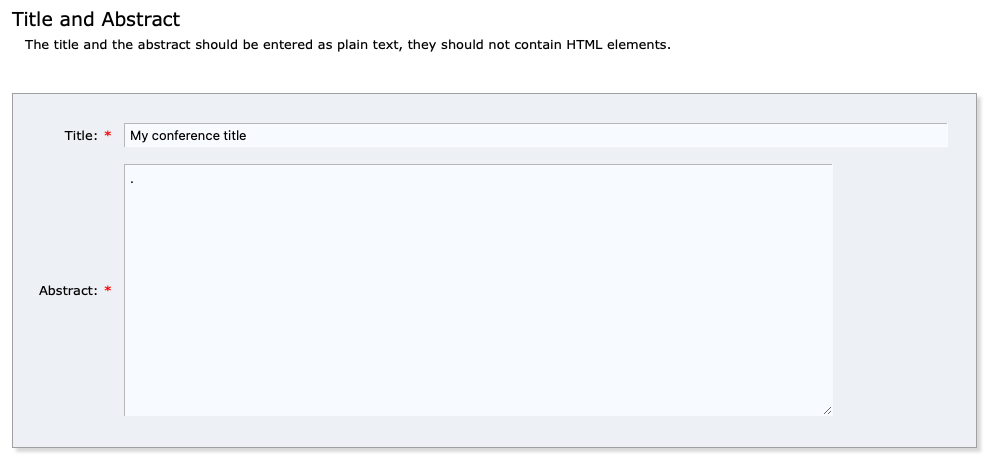Click the plain text instruction sentence

[x=348, y=45]
